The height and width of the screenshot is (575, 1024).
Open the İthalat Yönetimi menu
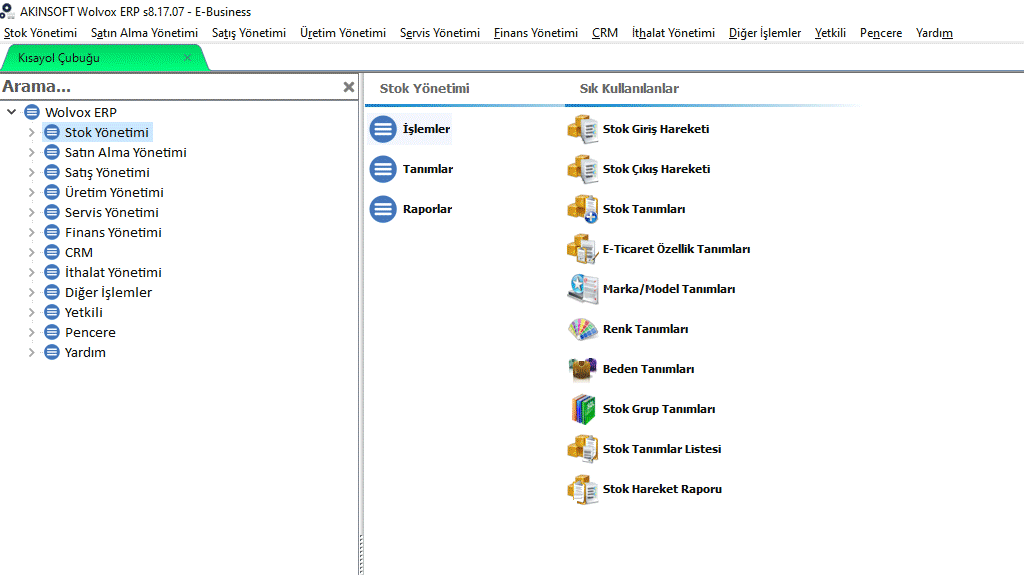(x=673, y=33)
